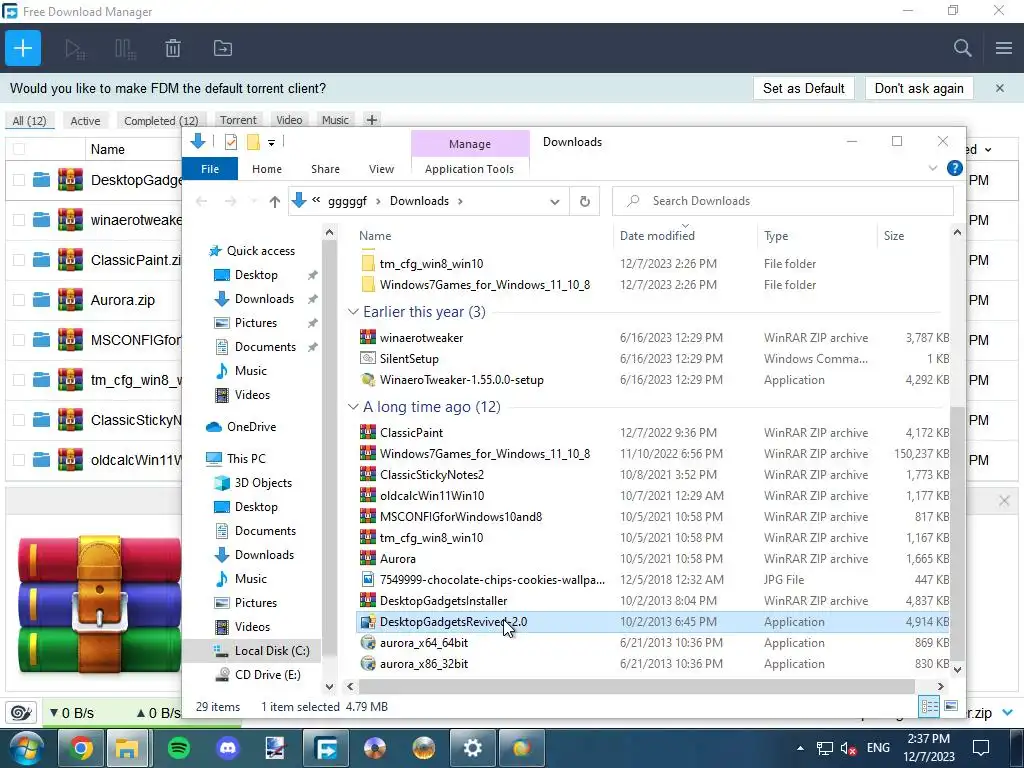Open Explorer Home ribbon tab
The width and height of the screenshot is (1024, 768).
(x=266, y=169)
